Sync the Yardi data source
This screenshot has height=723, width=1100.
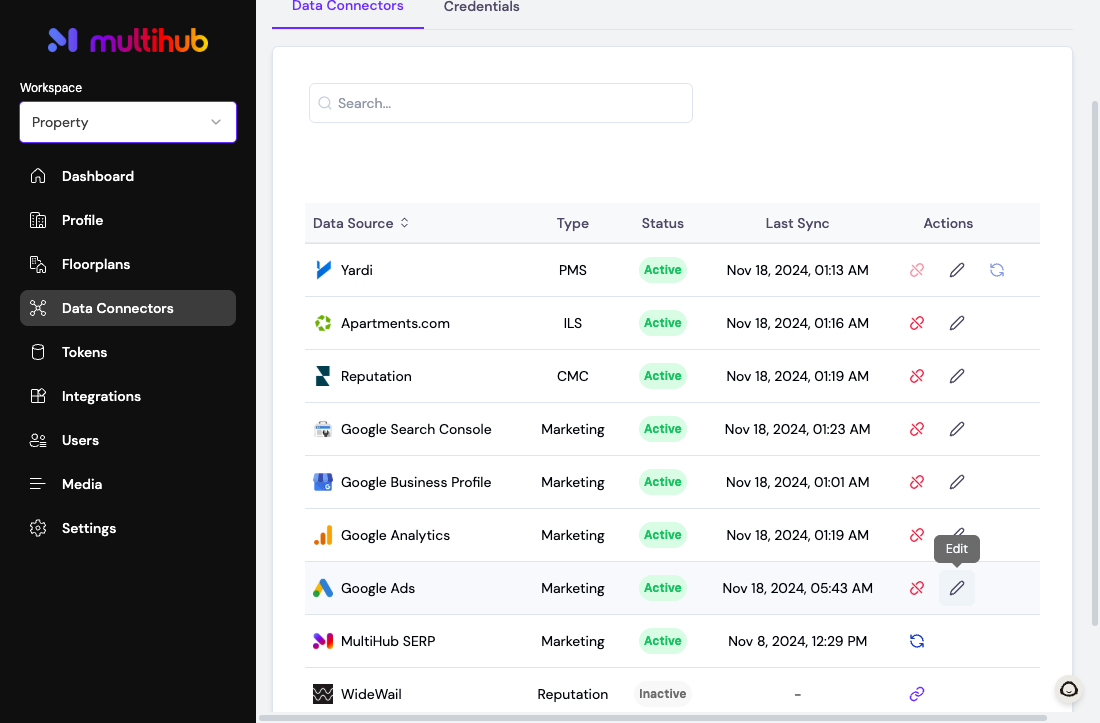coord(997,270)
